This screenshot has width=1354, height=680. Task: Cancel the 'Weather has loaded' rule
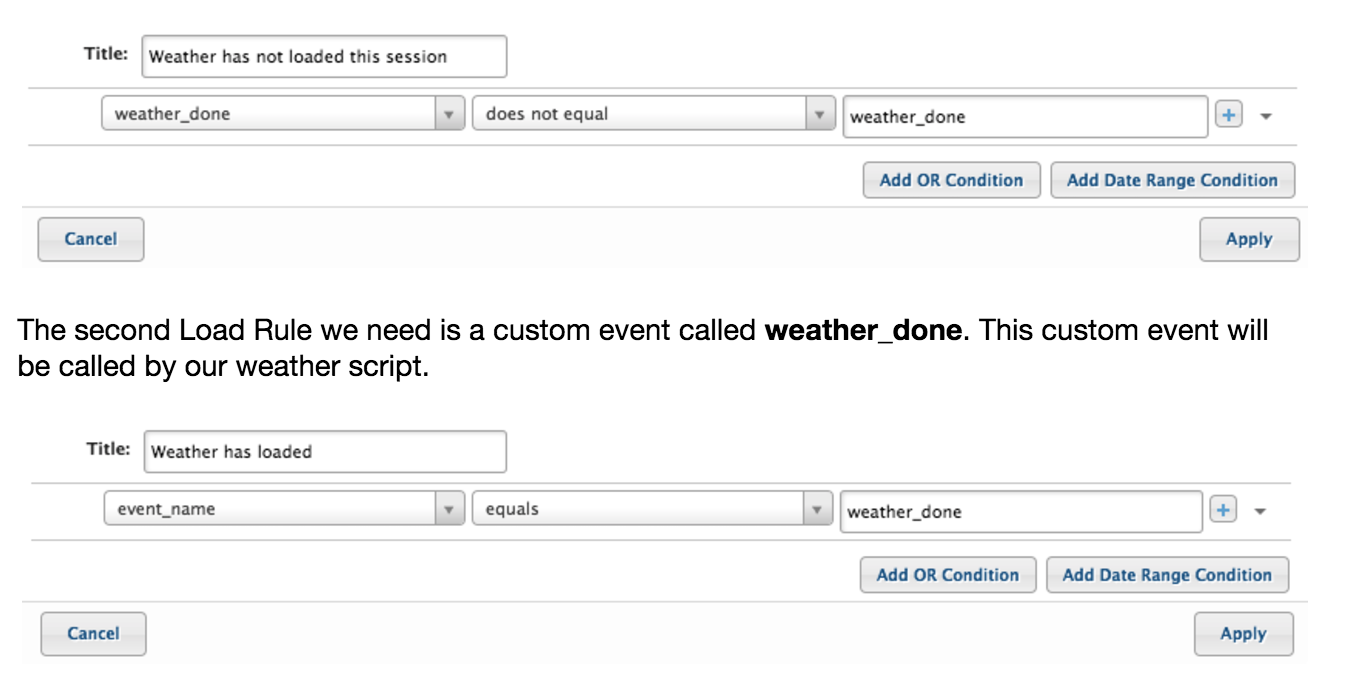pos(93,633)
